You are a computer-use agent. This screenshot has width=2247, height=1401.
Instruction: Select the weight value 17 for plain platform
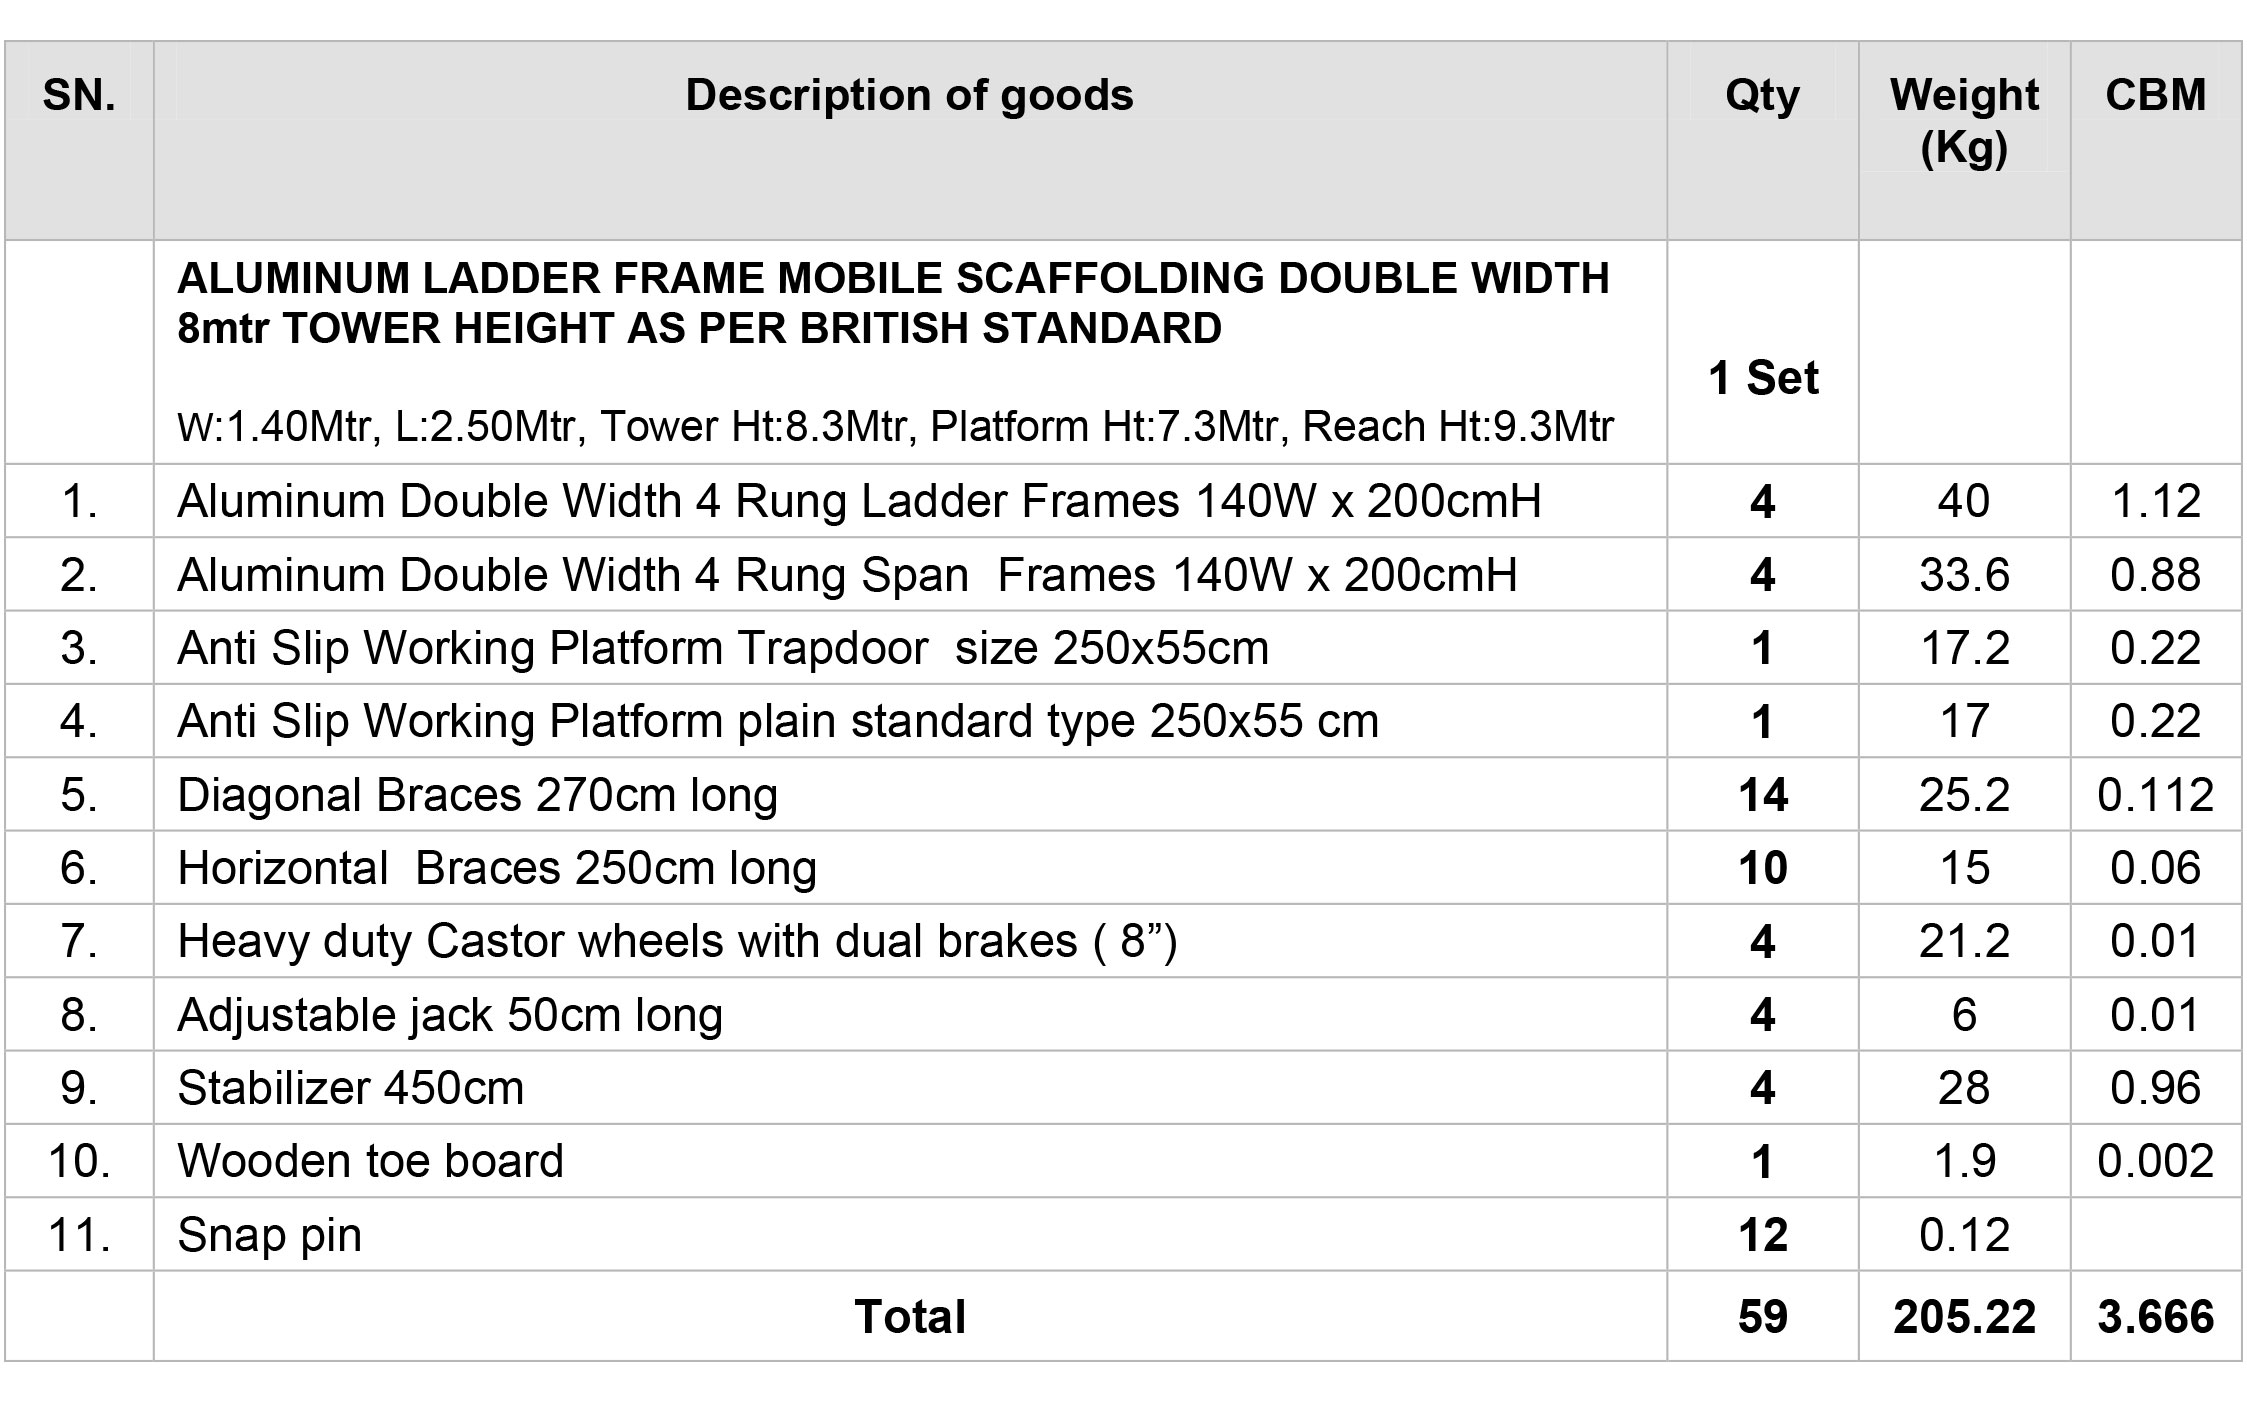[x=1964, y=721]
